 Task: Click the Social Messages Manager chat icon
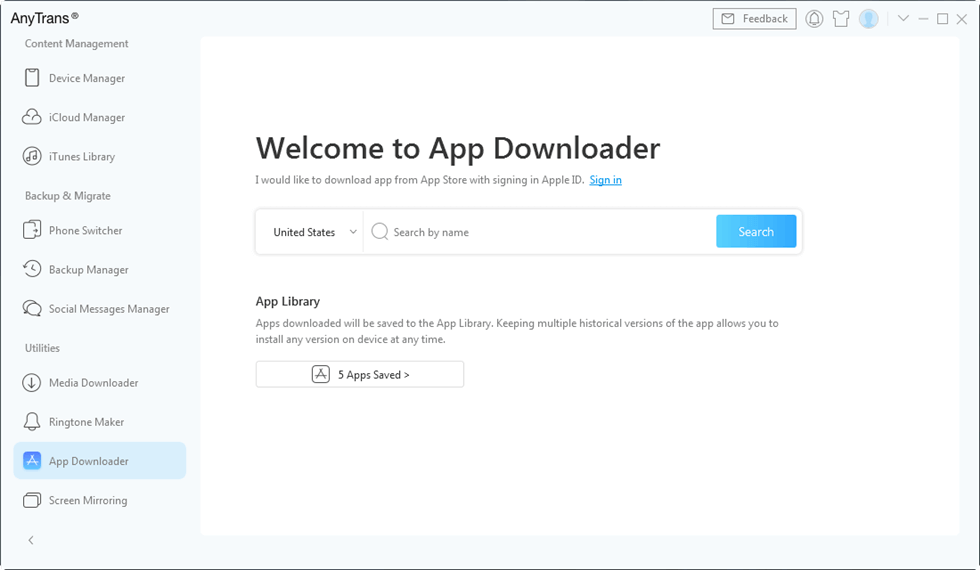32,308
